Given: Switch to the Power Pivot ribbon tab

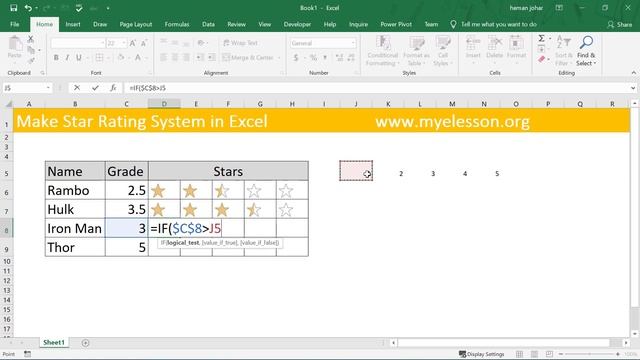Looking at the screenshot, I should click(396, 24).
